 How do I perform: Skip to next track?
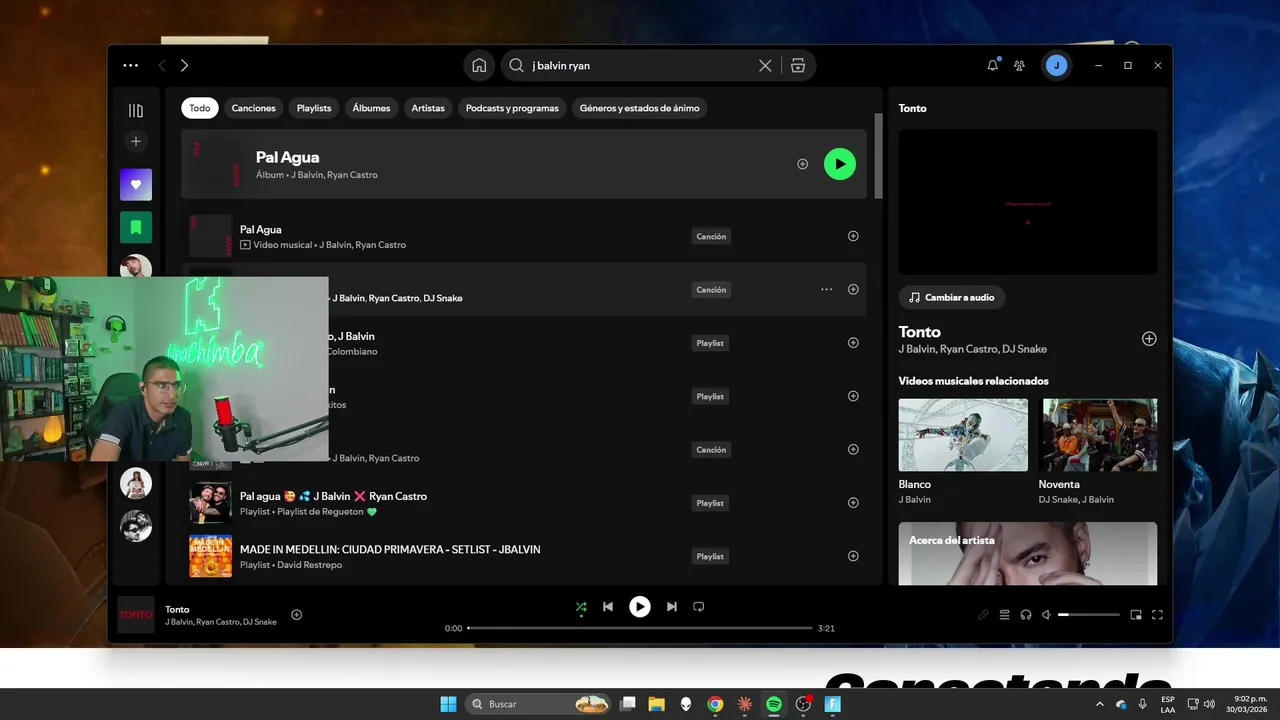[672, 607]
